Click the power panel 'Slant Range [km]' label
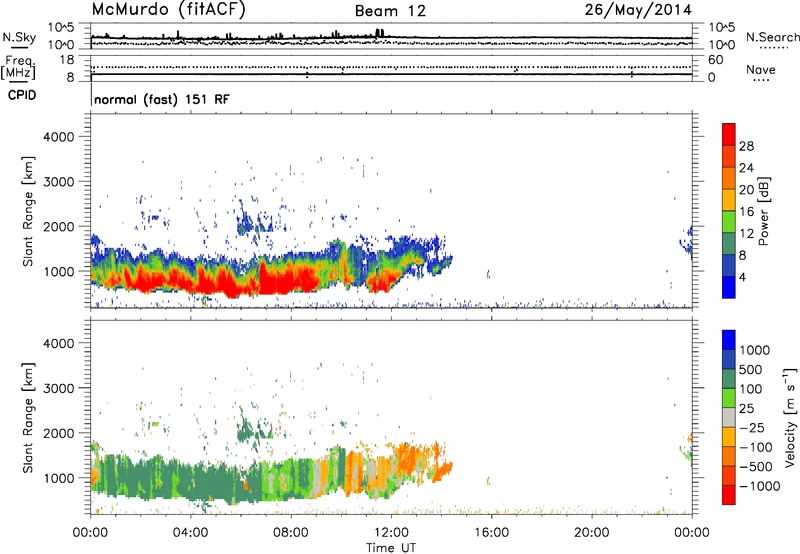The image size is (800, 554). [28, 211]
